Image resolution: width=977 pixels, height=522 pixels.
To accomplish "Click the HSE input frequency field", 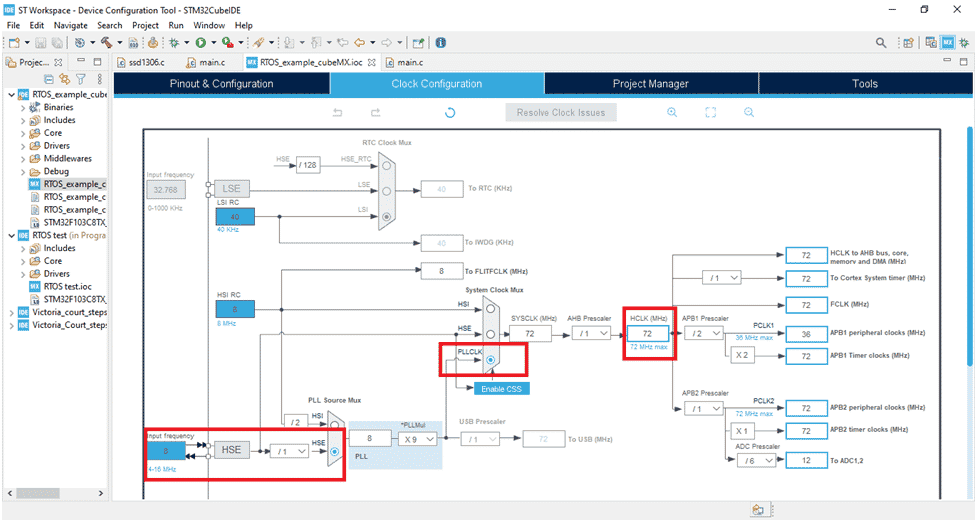I will tap(166, 451).
